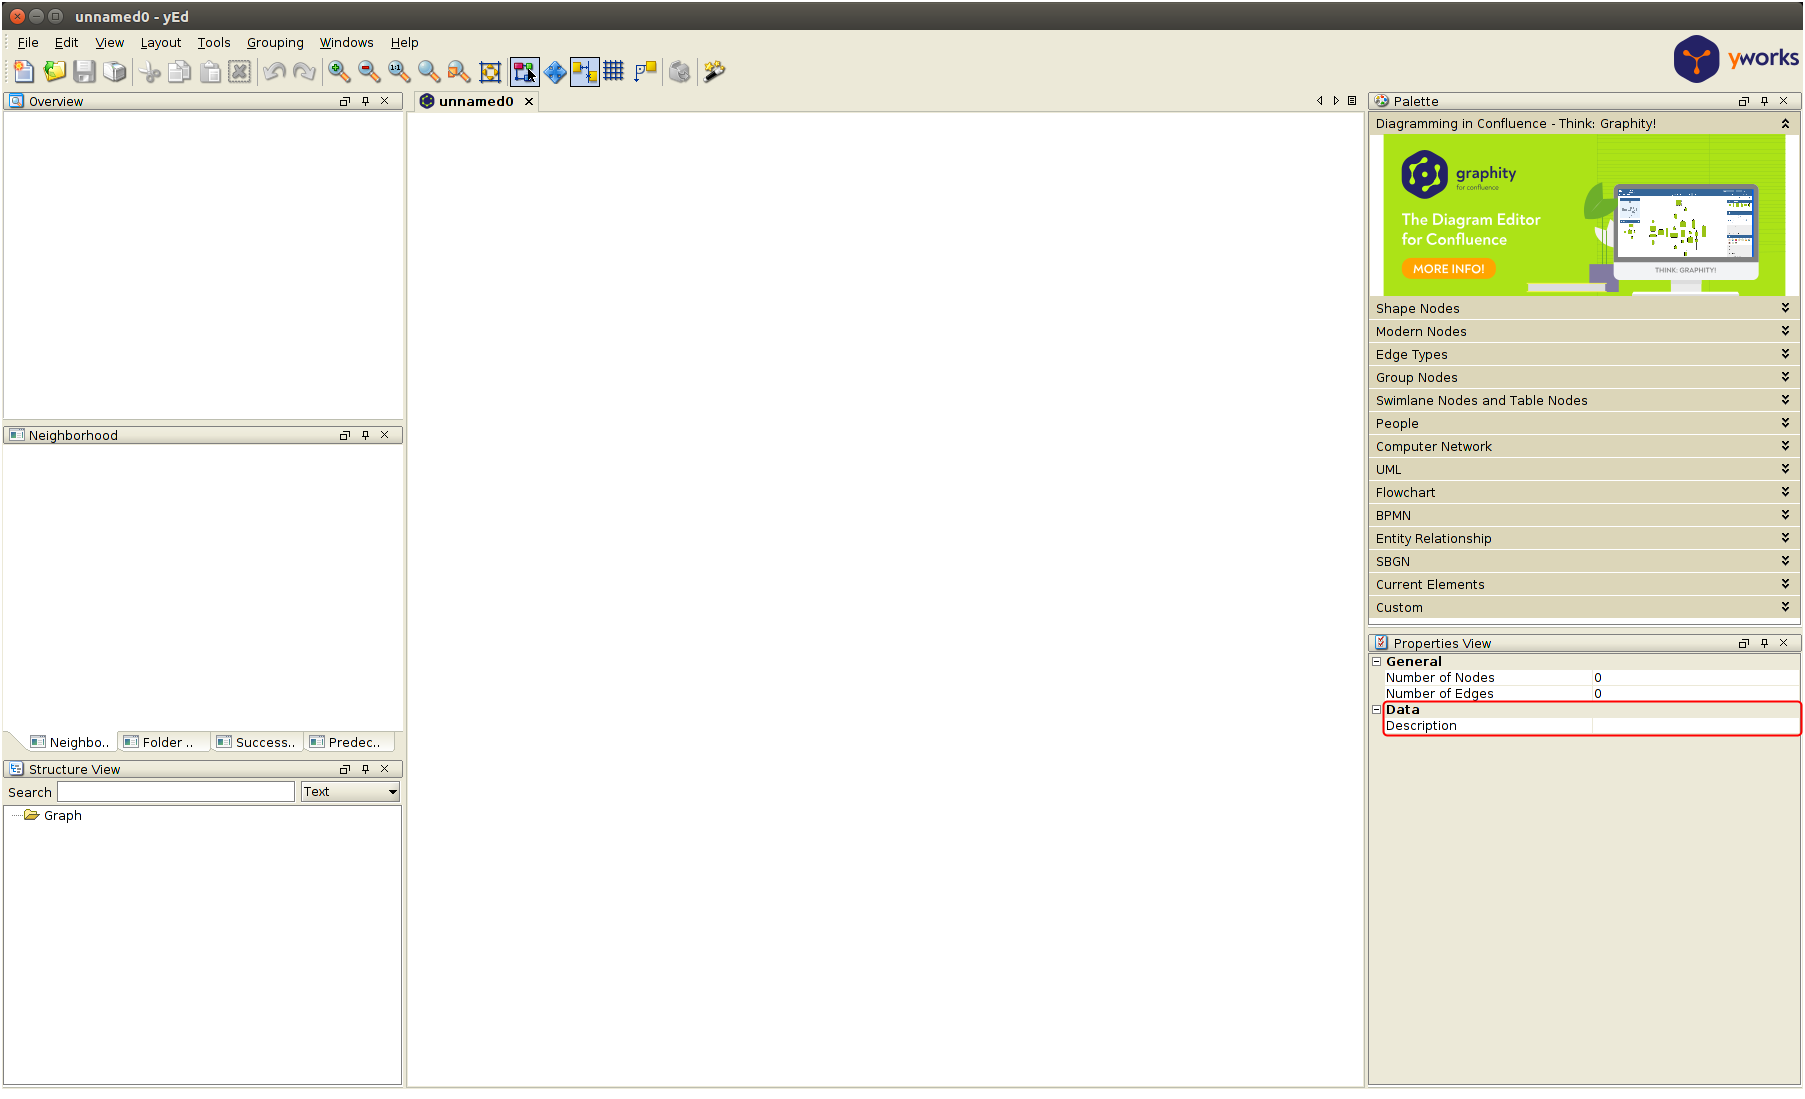1805x1099 pixels.
Task: Open the properties mapper cube icon
Action: 680,71
